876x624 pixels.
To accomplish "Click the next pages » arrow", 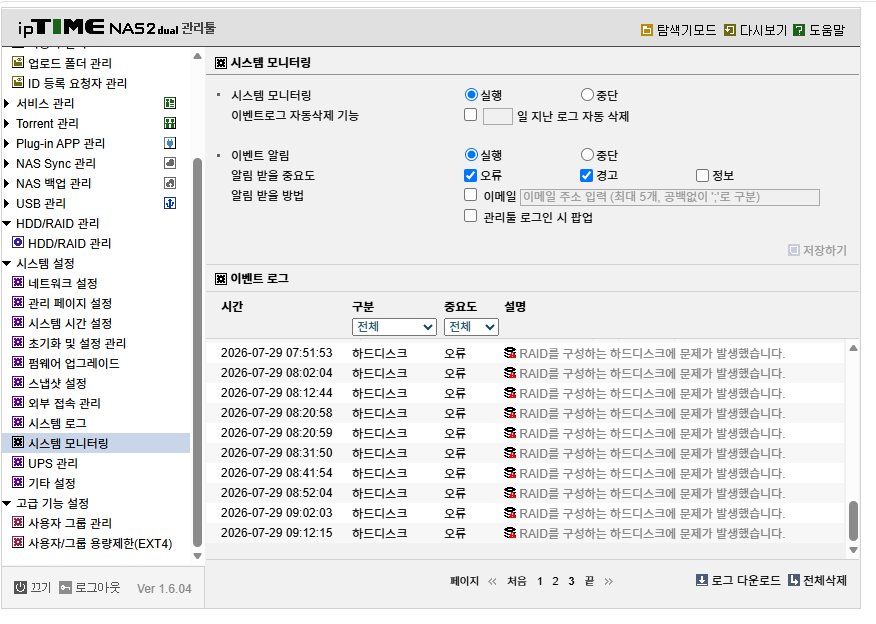I will click(x=608, y=582).
